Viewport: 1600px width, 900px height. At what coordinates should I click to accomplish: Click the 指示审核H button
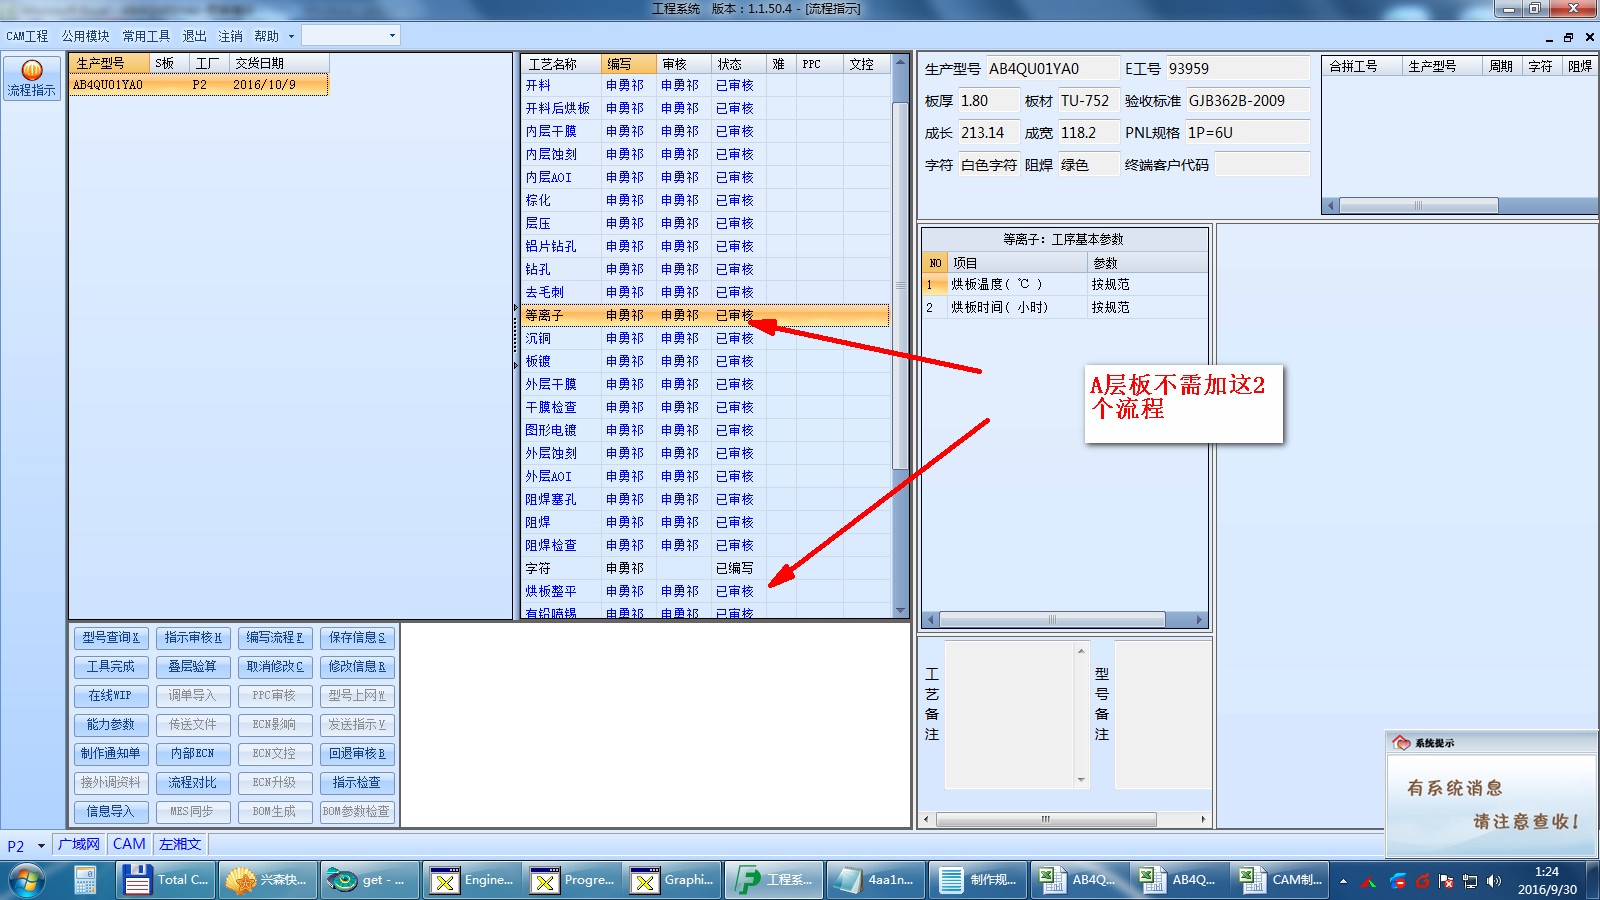pyautogui.click(x=193, y=637)
